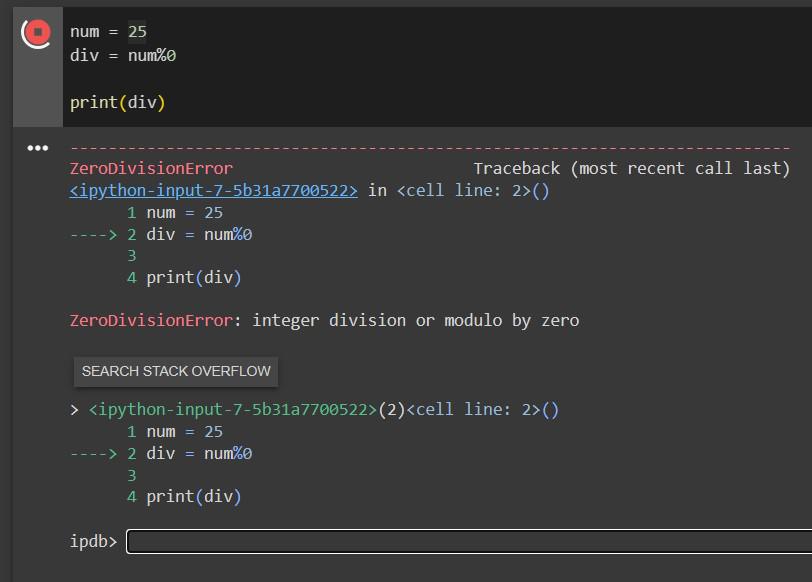Image resolution: width=812 pixels, height=582 pixels.
Task: Focus the ipdb debugger input field
Action: pos(469,541)
